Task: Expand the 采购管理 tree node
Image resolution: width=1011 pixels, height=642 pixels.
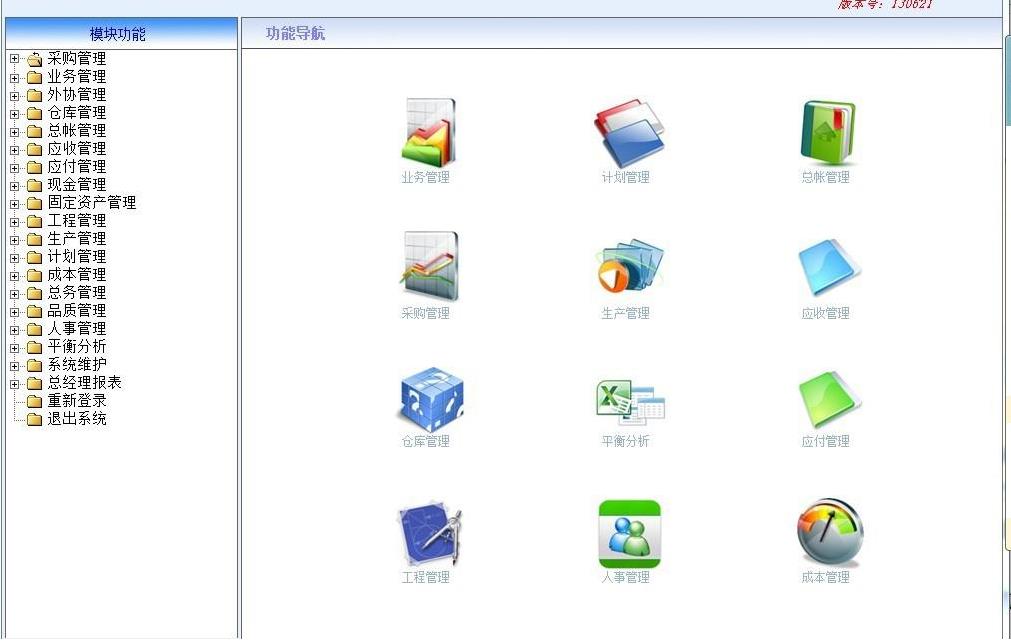Action: pos(14,59)
